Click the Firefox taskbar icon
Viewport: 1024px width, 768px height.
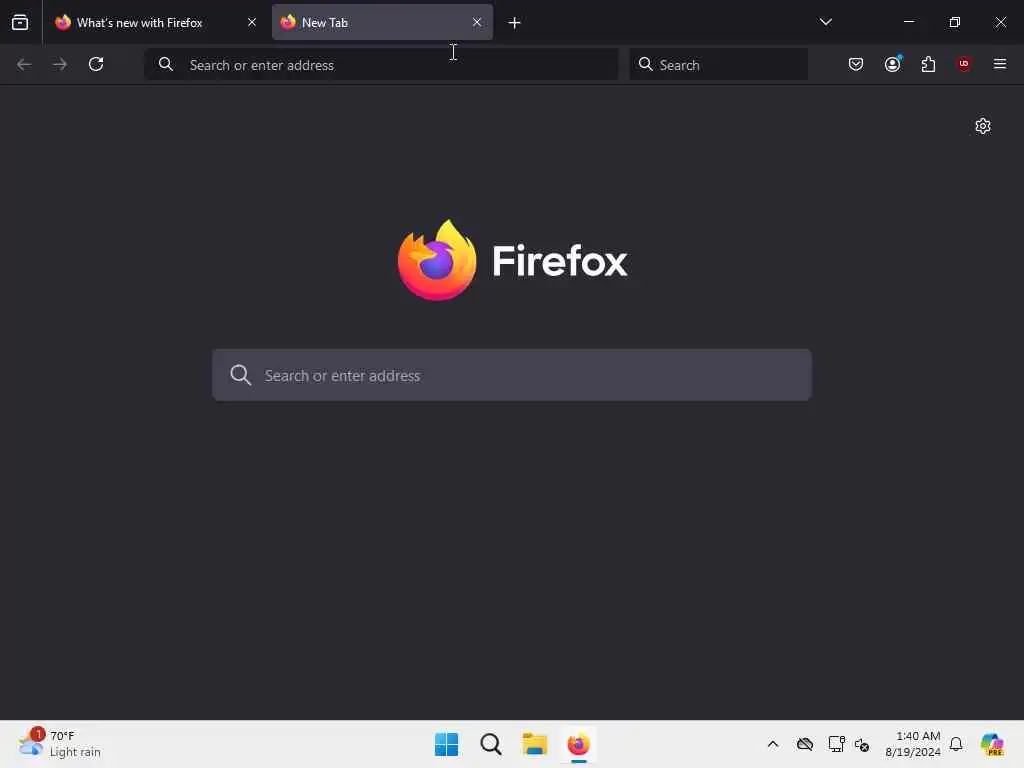tap(579, 744)
